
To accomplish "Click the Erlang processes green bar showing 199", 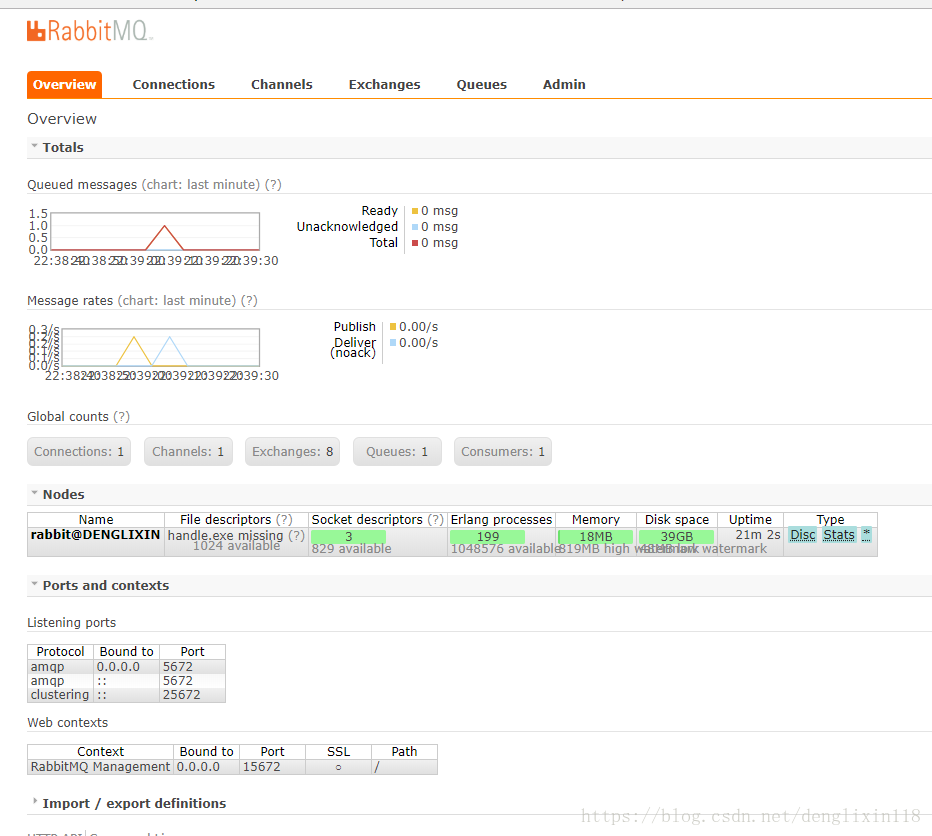I will click(x=487, y=537).
